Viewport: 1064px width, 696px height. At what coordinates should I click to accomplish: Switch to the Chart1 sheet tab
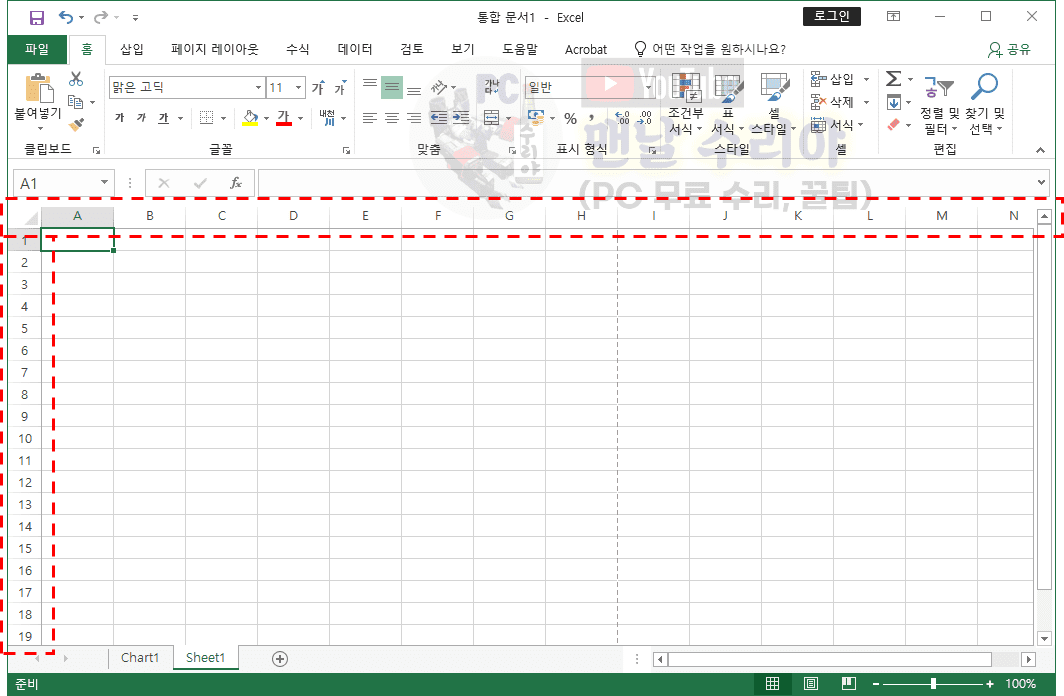pyautogui.click(x=140, y=658)
